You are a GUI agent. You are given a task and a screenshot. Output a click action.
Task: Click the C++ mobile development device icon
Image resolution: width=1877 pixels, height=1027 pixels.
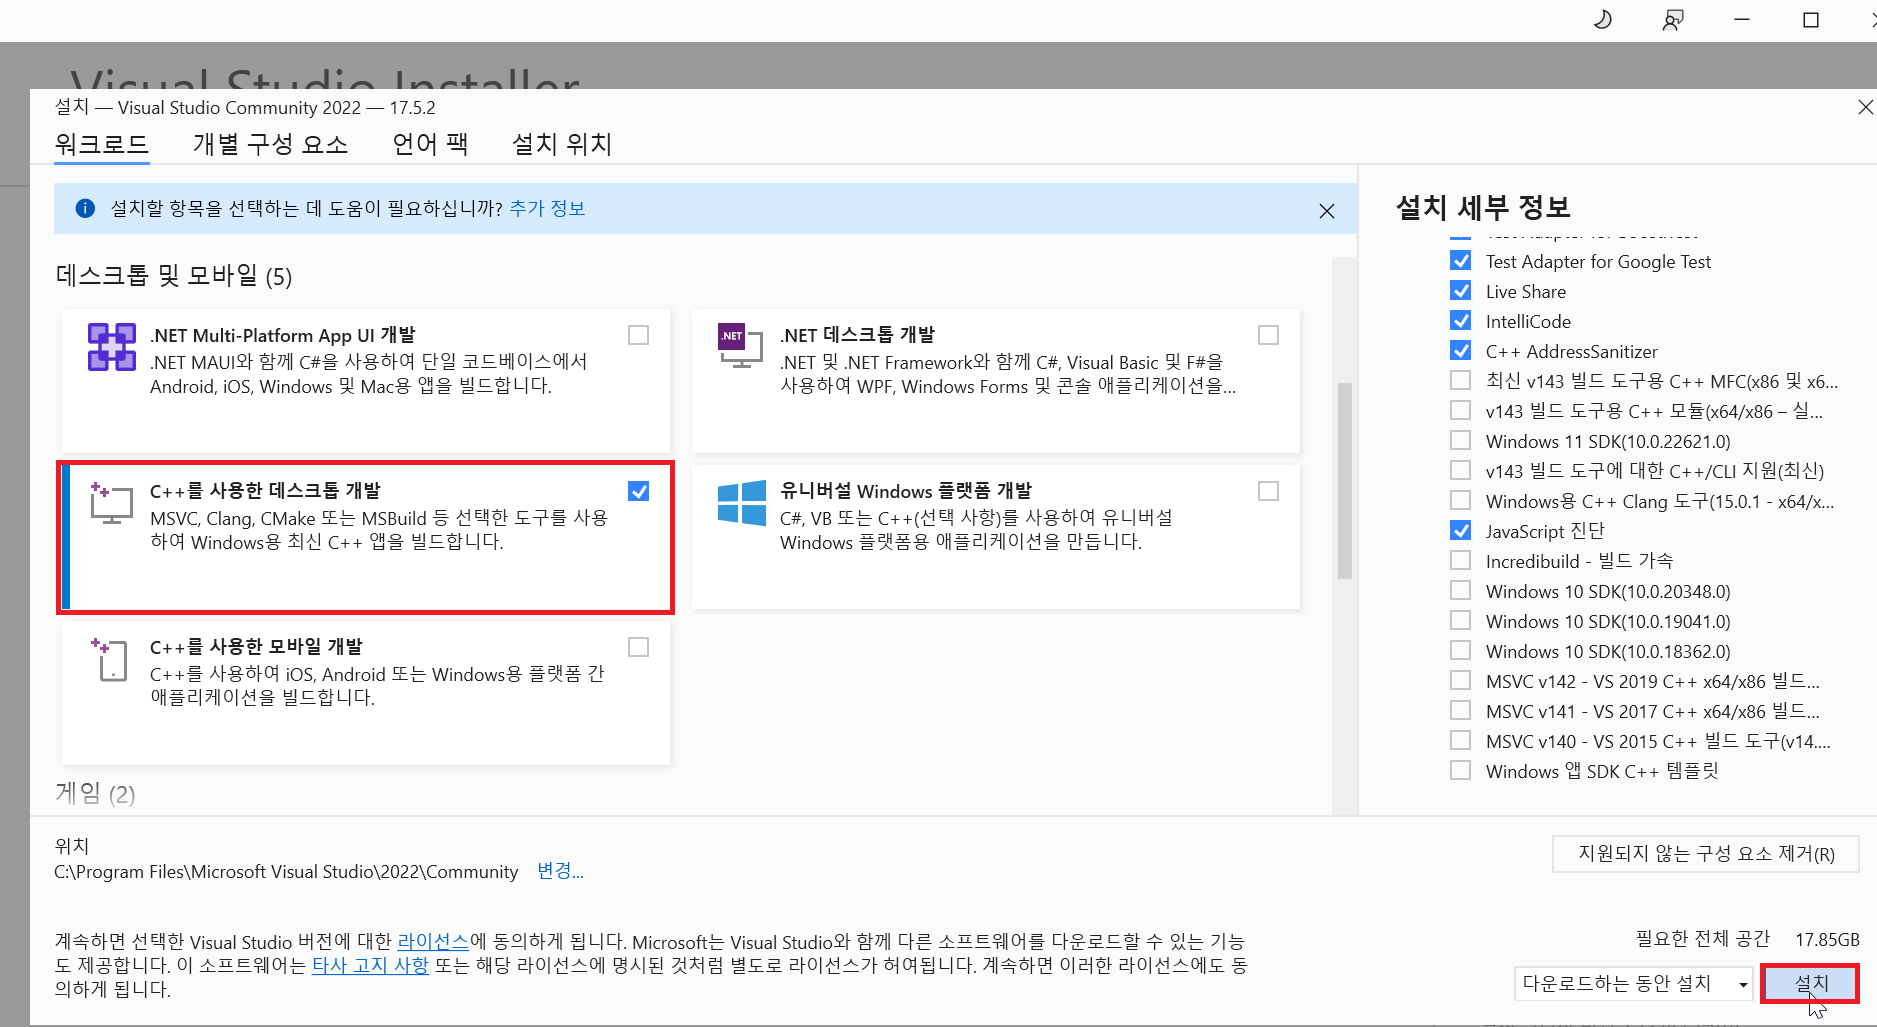click(x=110, y=659)
